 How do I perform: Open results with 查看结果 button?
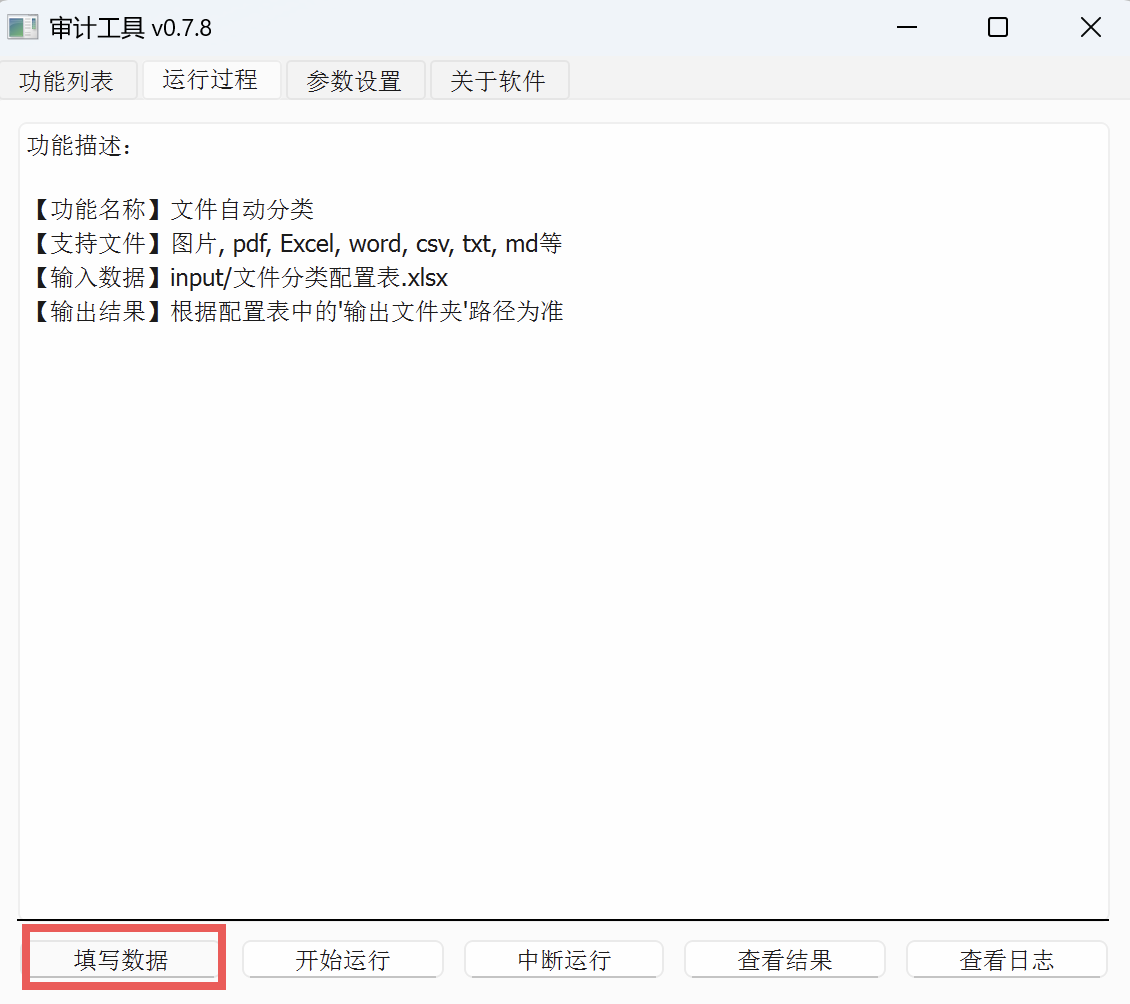coord(785,959)
